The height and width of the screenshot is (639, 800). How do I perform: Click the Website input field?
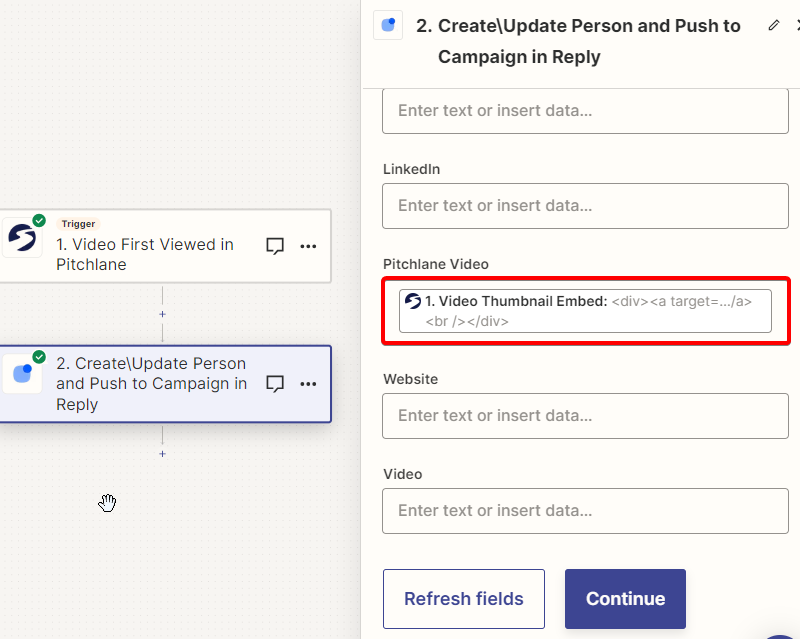click(x=585, y=416)
